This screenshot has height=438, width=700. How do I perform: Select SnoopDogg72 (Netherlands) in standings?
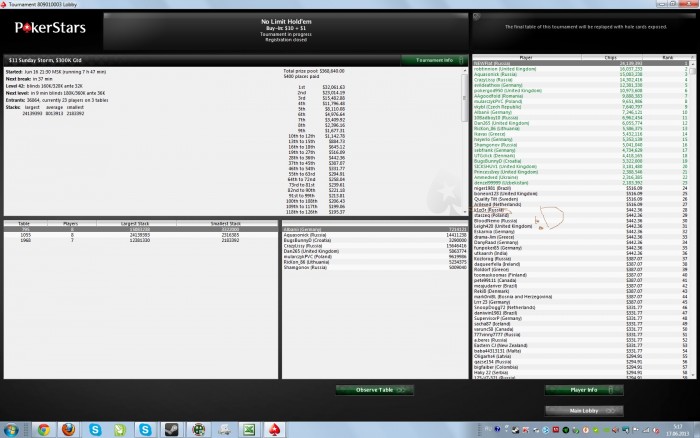click(581, 308)
